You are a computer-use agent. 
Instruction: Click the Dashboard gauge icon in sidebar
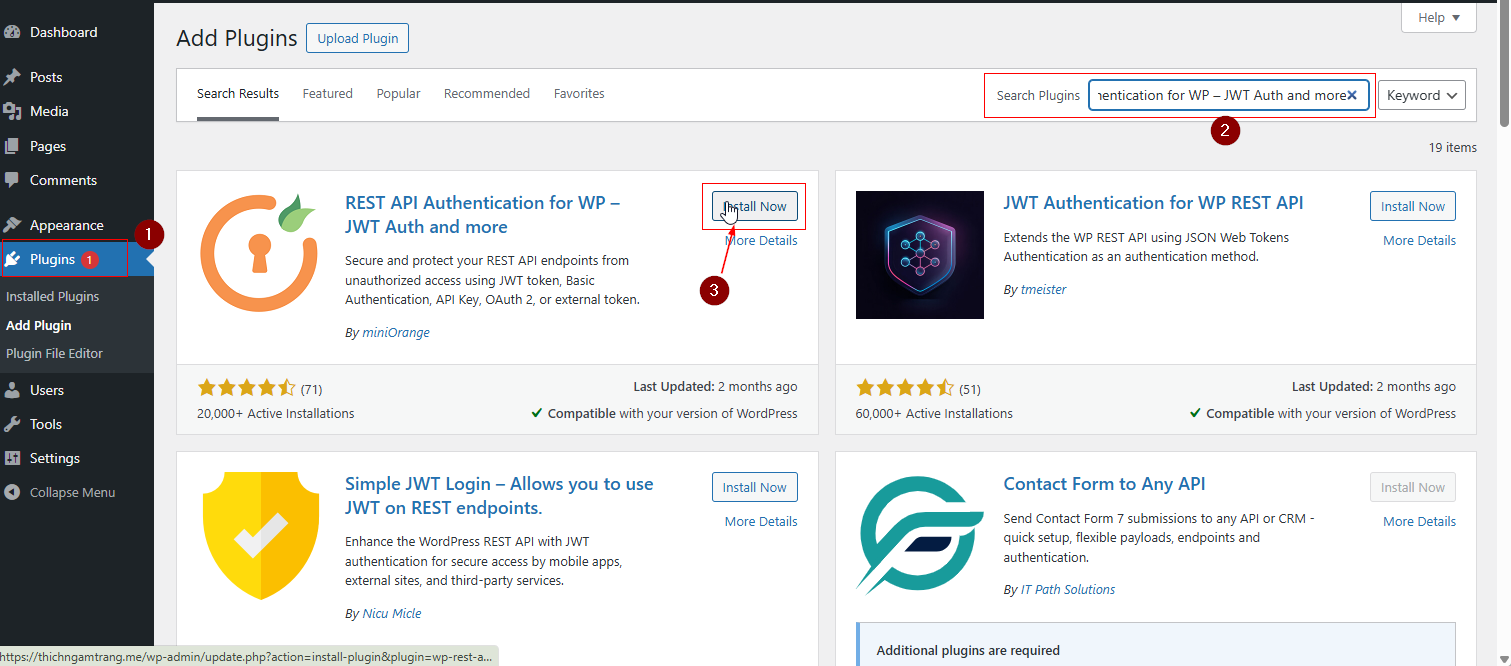tap(13, 32)
